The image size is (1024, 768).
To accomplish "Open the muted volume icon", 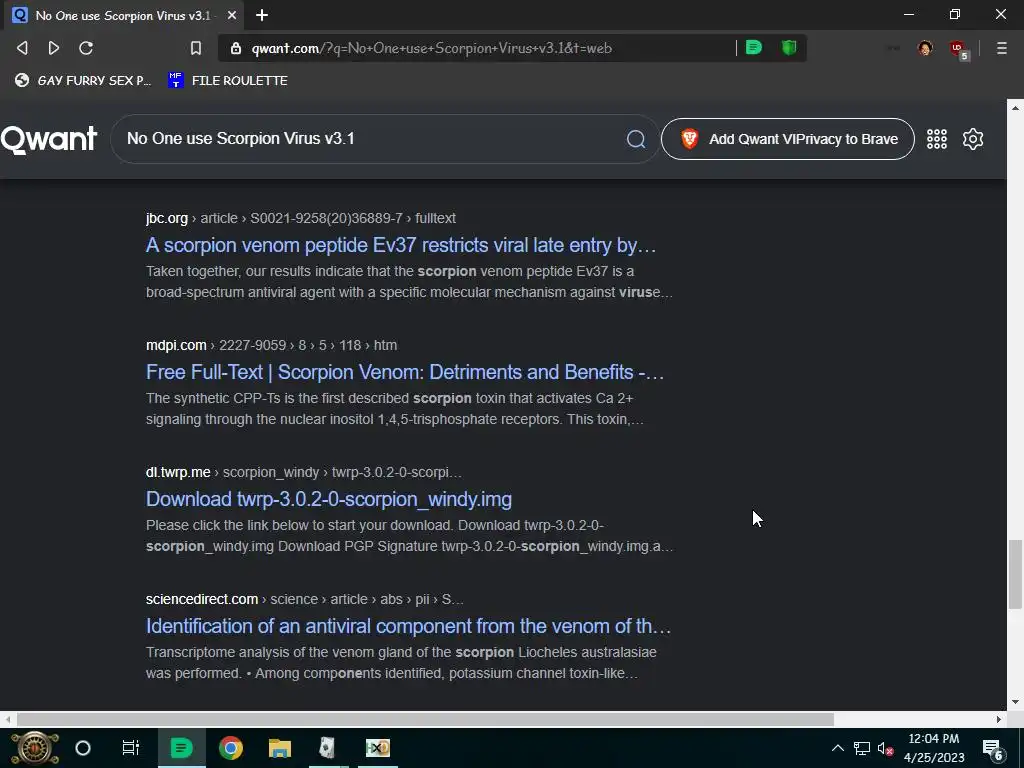I will (885, 749).
